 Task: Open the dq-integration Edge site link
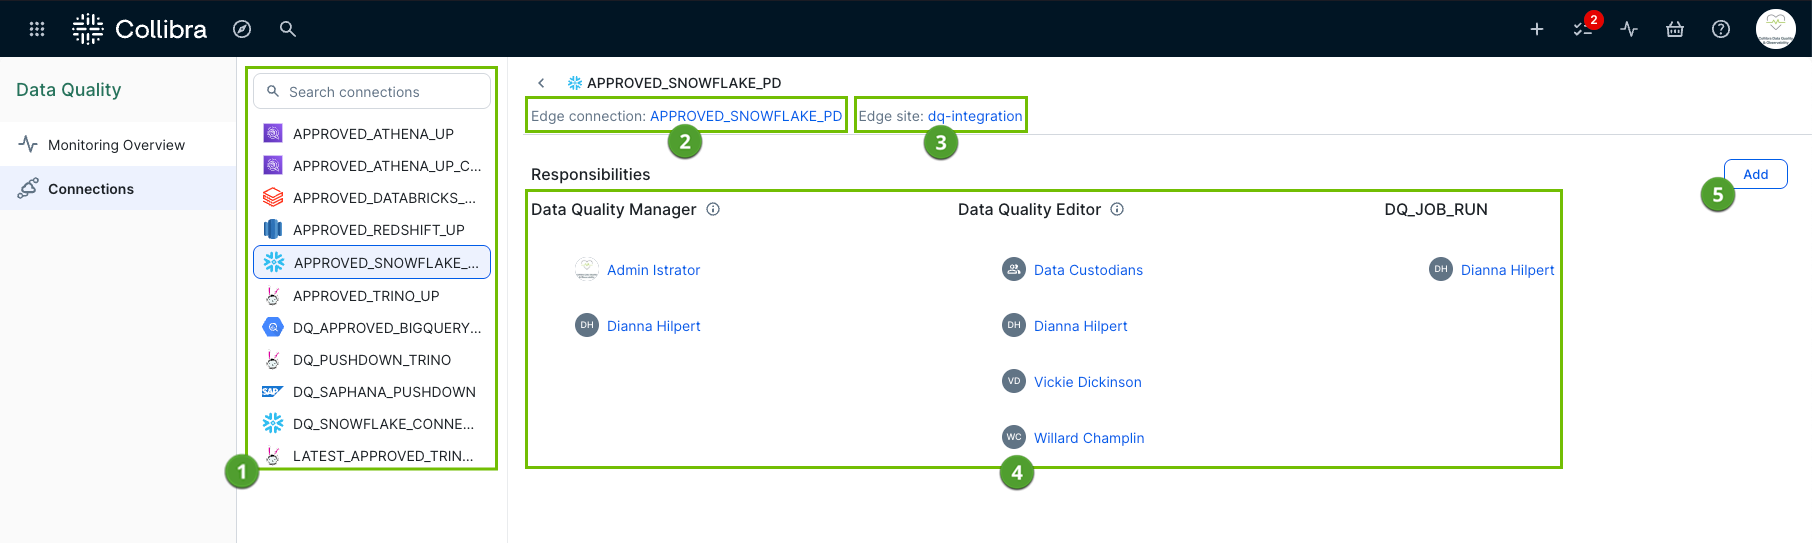(975, 116)
